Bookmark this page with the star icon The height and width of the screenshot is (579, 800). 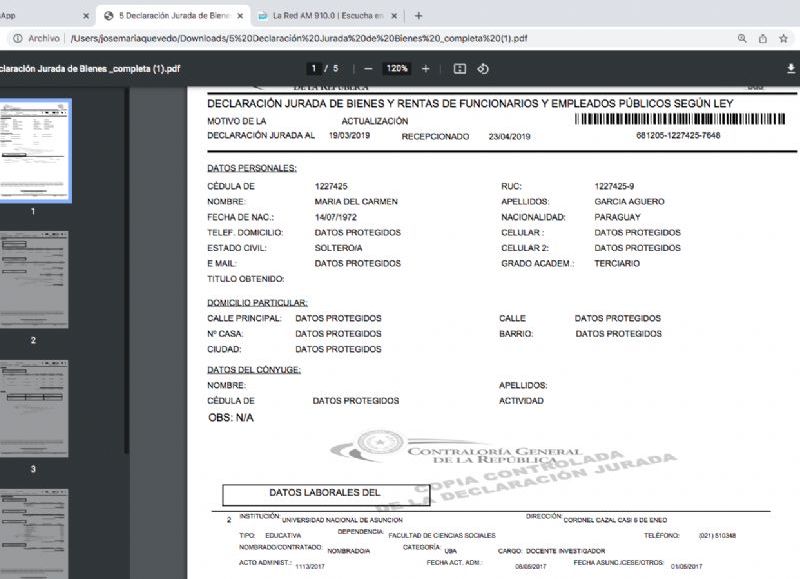(x=784, y=38)
